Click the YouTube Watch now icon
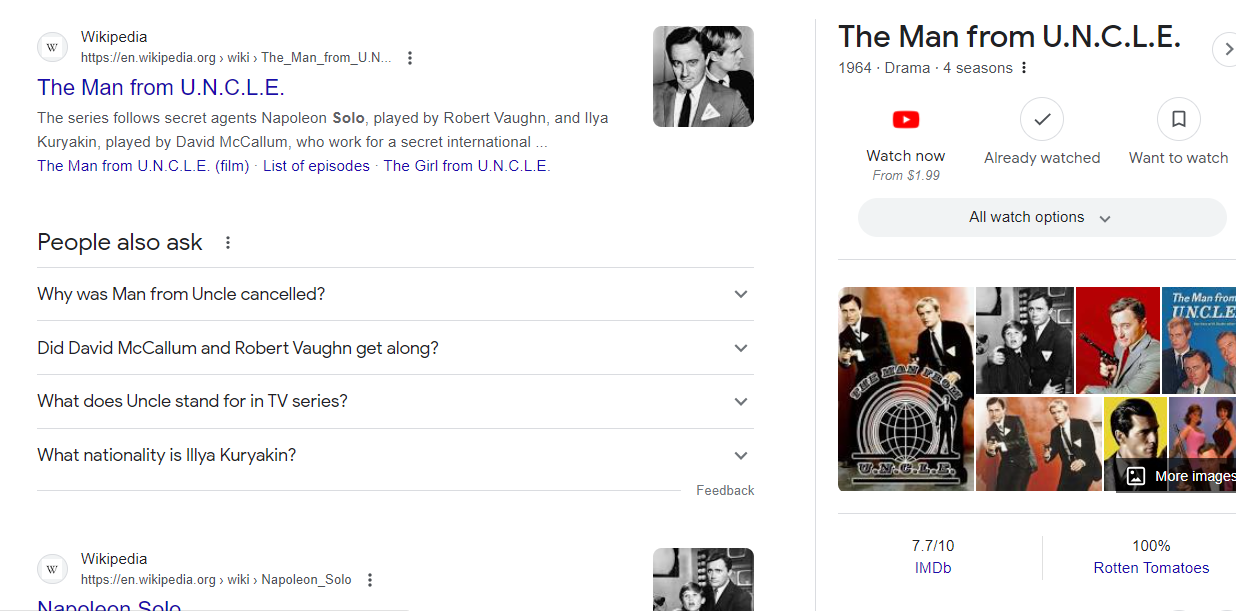 (x=906, y=120)
